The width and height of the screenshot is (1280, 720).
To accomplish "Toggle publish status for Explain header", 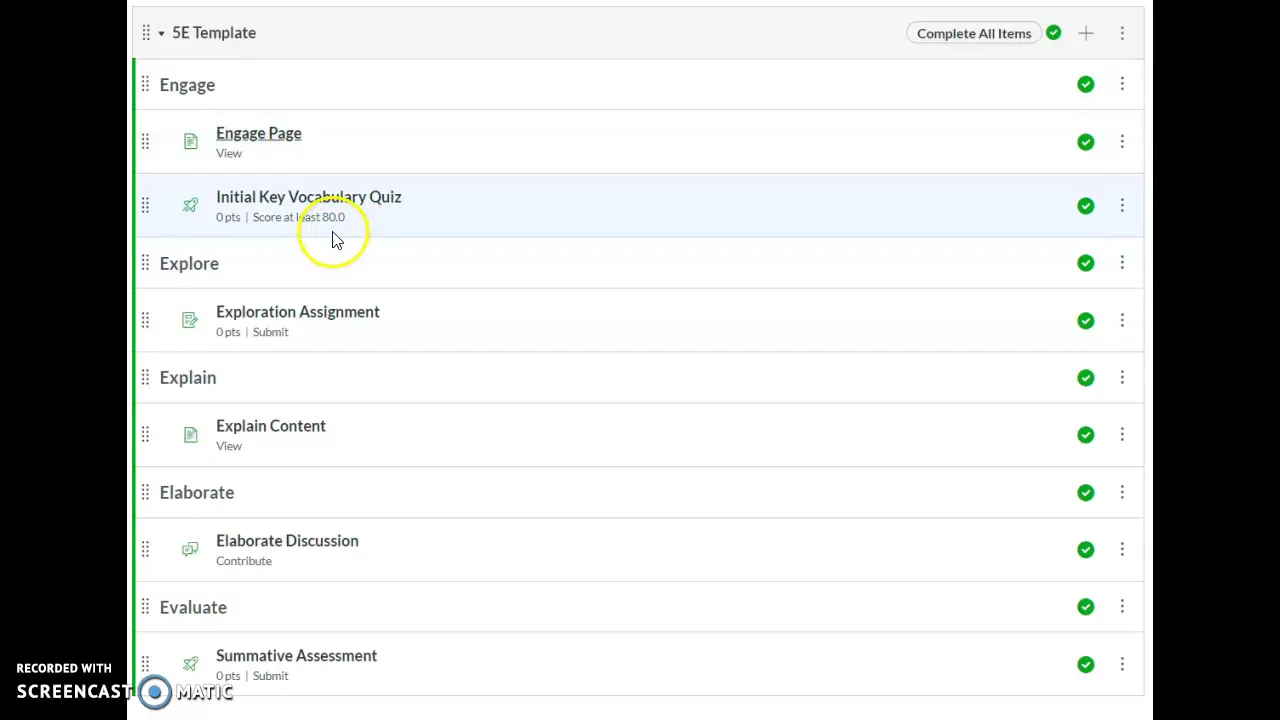I will [1086, 378].
